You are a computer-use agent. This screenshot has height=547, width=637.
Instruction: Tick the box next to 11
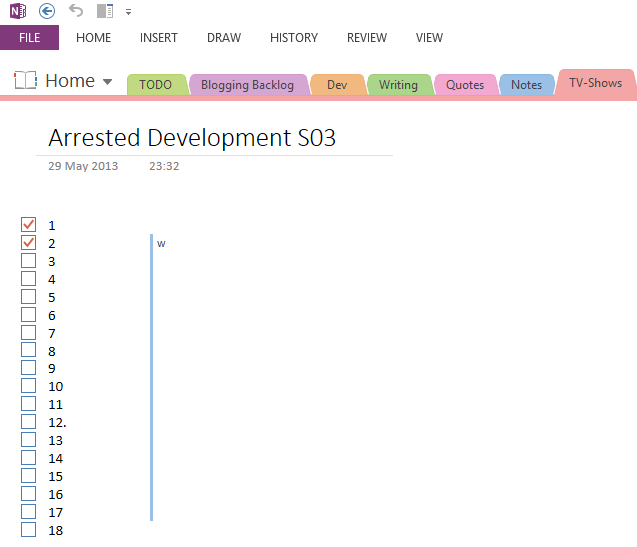click(28, 404)
